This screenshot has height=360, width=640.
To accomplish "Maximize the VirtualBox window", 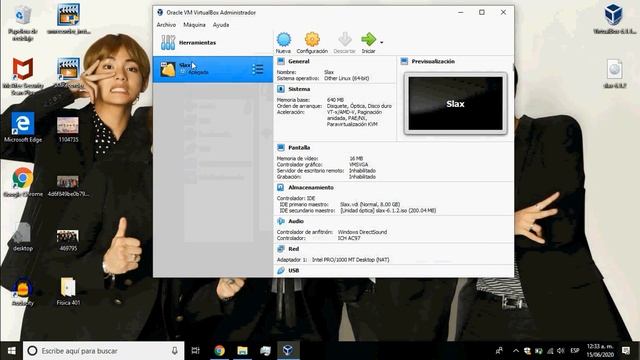I will click(482, 12).
